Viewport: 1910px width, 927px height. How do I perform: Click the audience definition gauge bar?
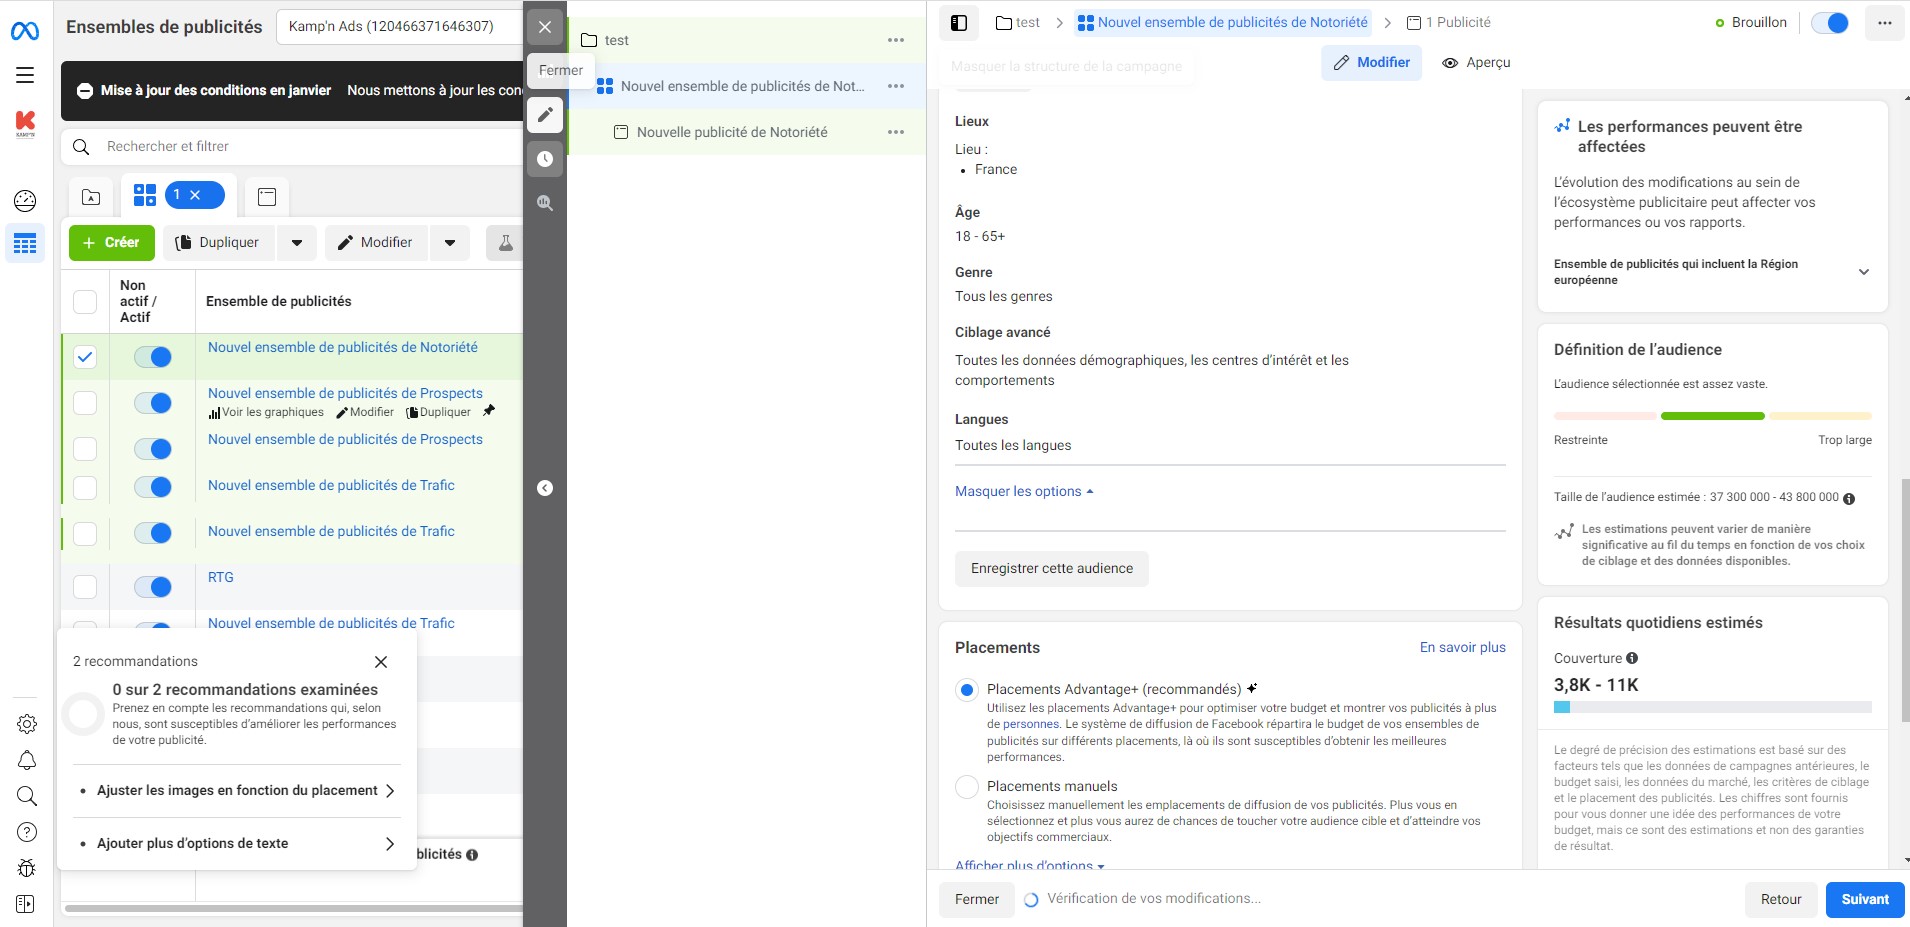[x=1712, y=416]
